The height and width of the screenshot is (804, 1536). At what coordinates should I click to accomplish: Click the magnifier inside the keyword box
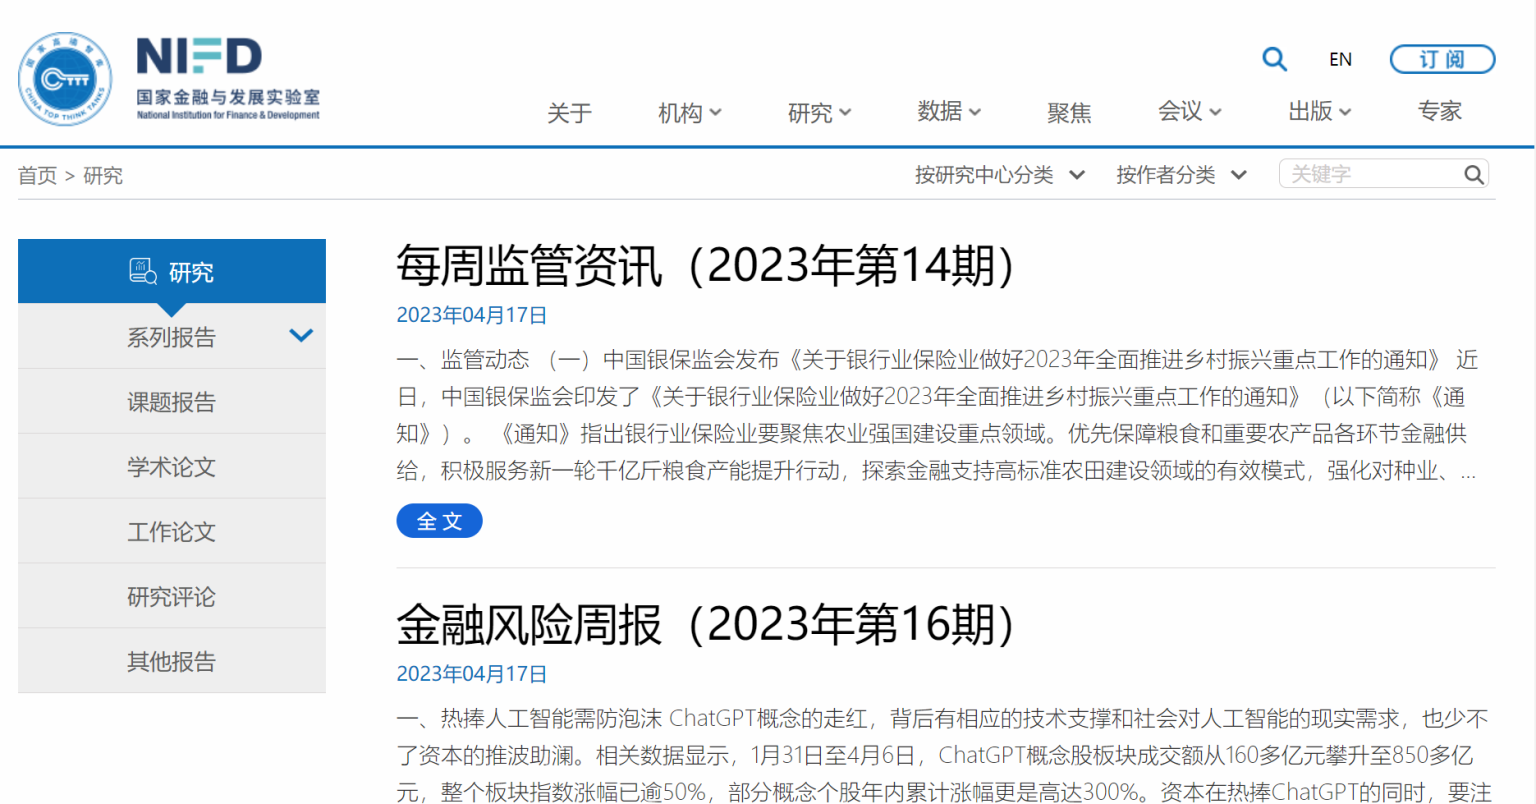click(1473, 174)
